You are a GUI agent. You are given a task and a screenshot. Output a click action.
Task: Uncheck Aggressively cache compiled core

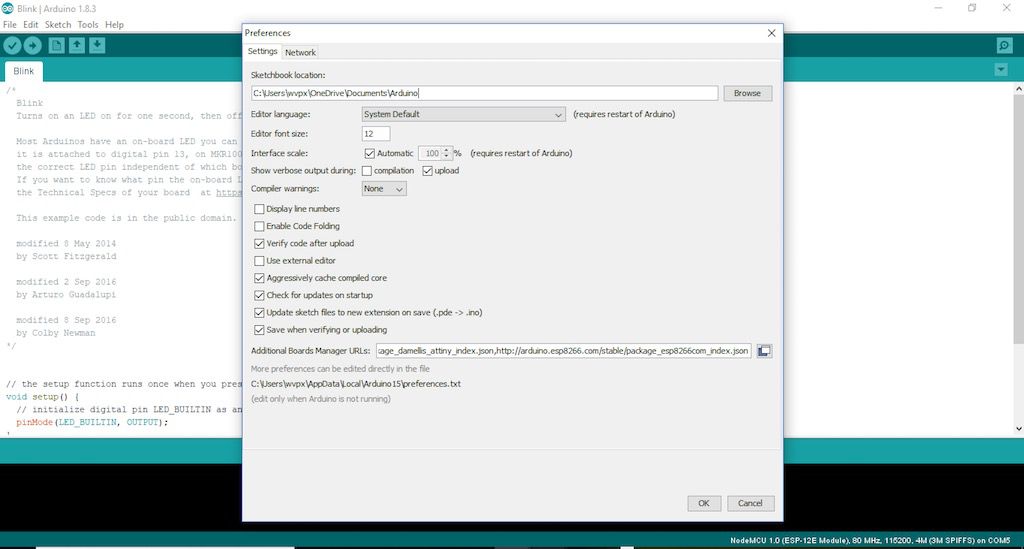[x=259, y=278]
